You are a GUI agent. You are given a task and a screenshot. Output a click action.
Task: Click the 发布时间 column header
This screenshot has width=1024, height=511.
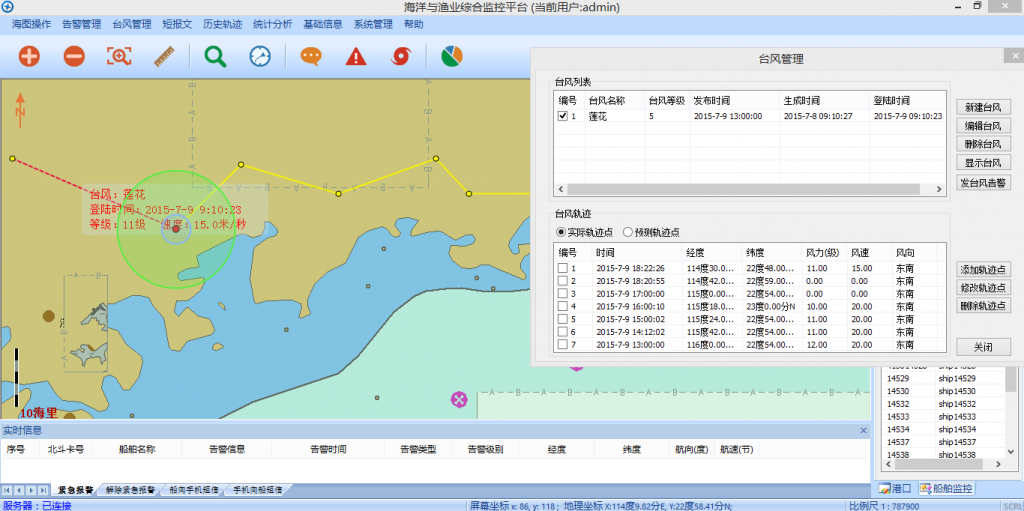click(x=734, y=101)
